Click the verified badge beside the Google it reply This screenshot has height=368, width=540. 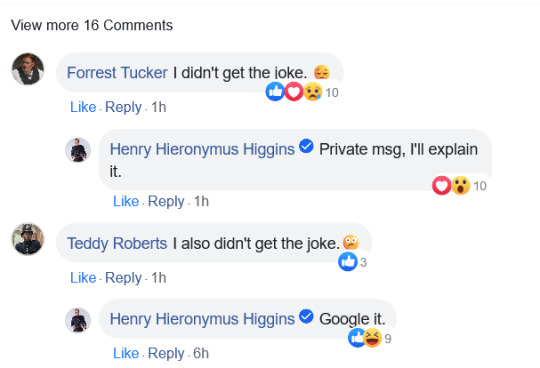tap(306, 316)
